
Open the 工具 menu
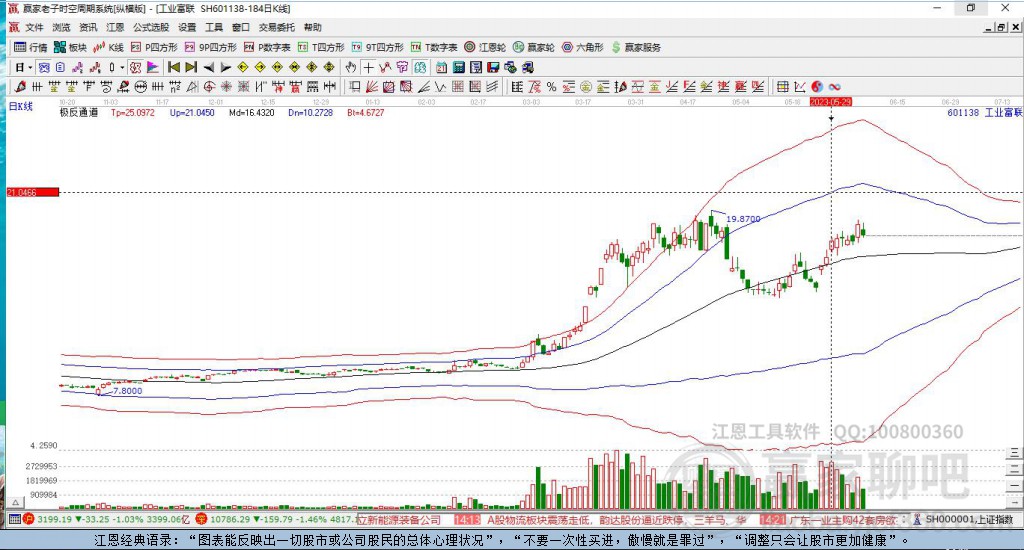click(214, 27)
